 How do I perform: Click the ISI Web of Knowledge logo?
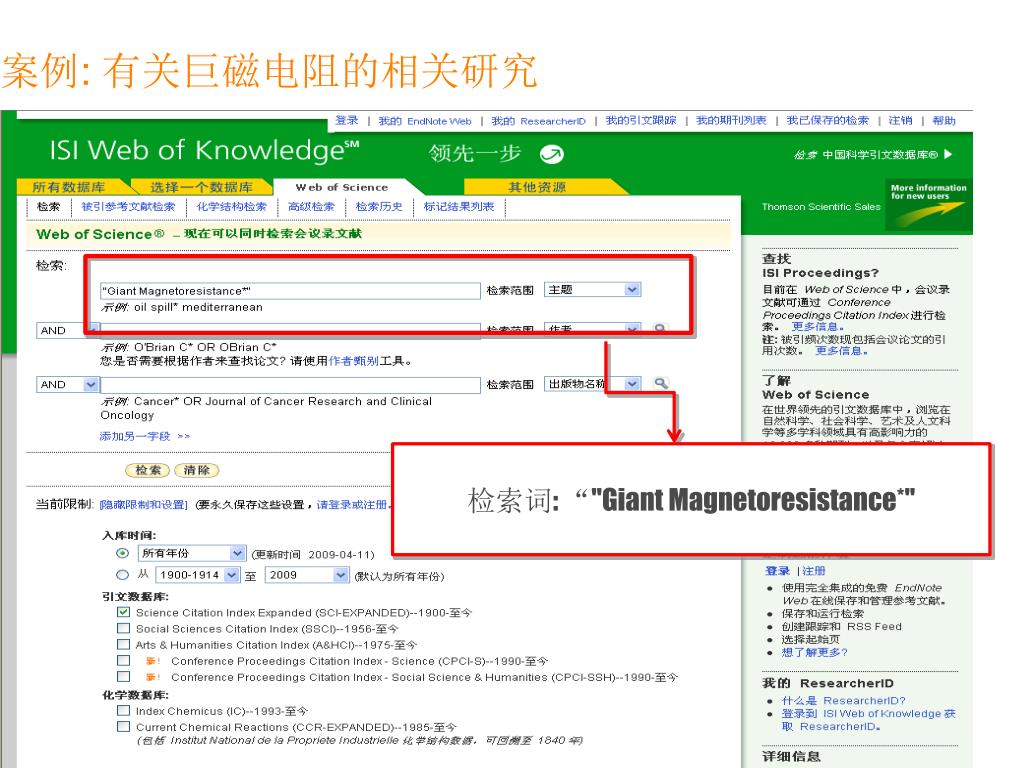click(204, 150)
